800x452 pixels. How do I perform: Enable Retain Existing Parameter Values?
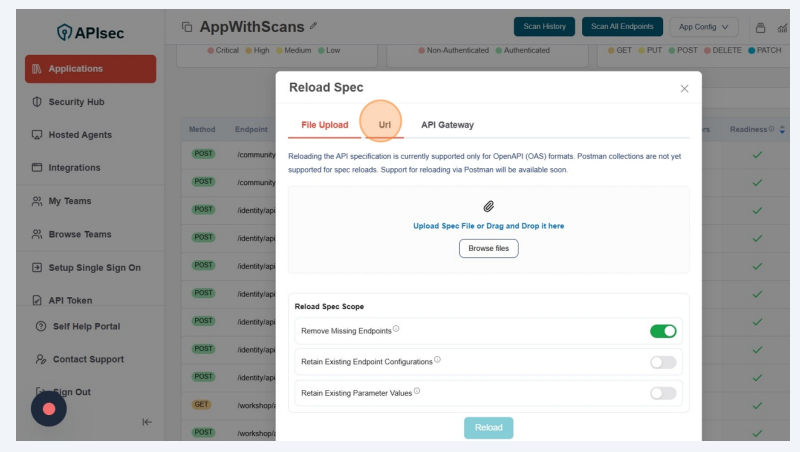663,393
